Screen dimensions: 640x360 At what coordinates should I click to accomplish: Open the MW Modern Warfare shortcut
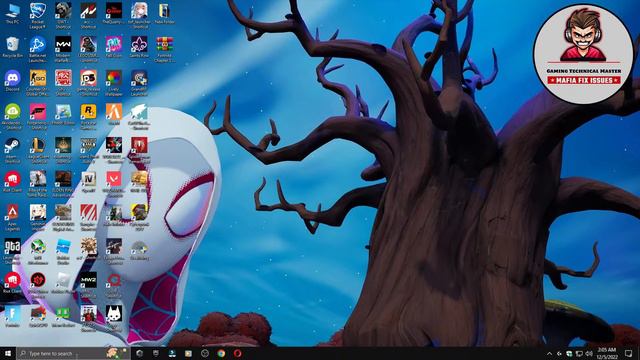click(x=63, y=49)
